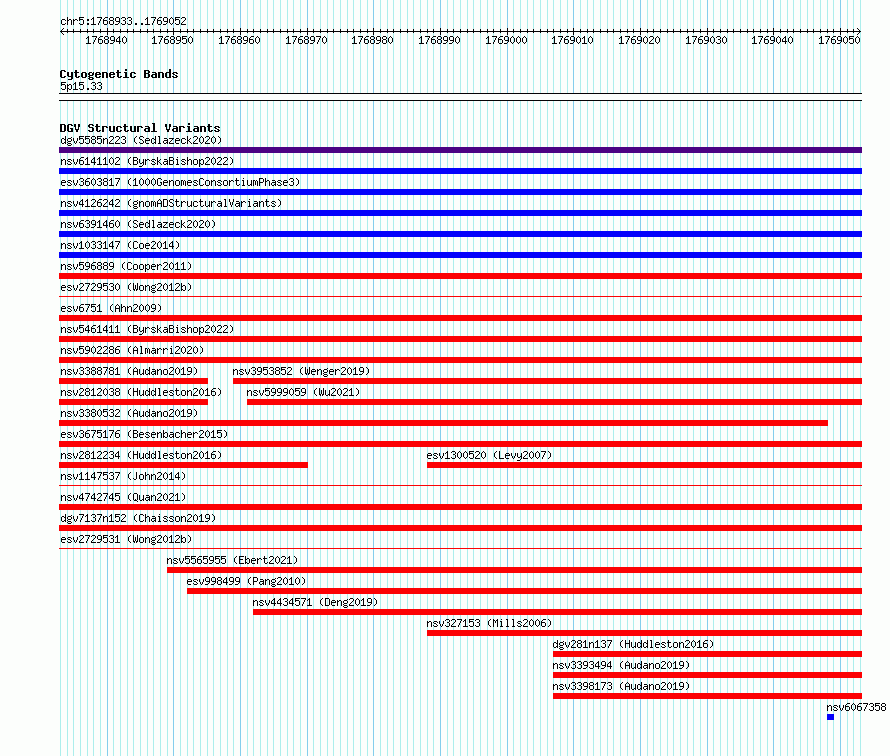This screenshot has height=756, width=890.
Task: Select nsv3388781 (Audano2019) variant
Action: click(129, 371)
